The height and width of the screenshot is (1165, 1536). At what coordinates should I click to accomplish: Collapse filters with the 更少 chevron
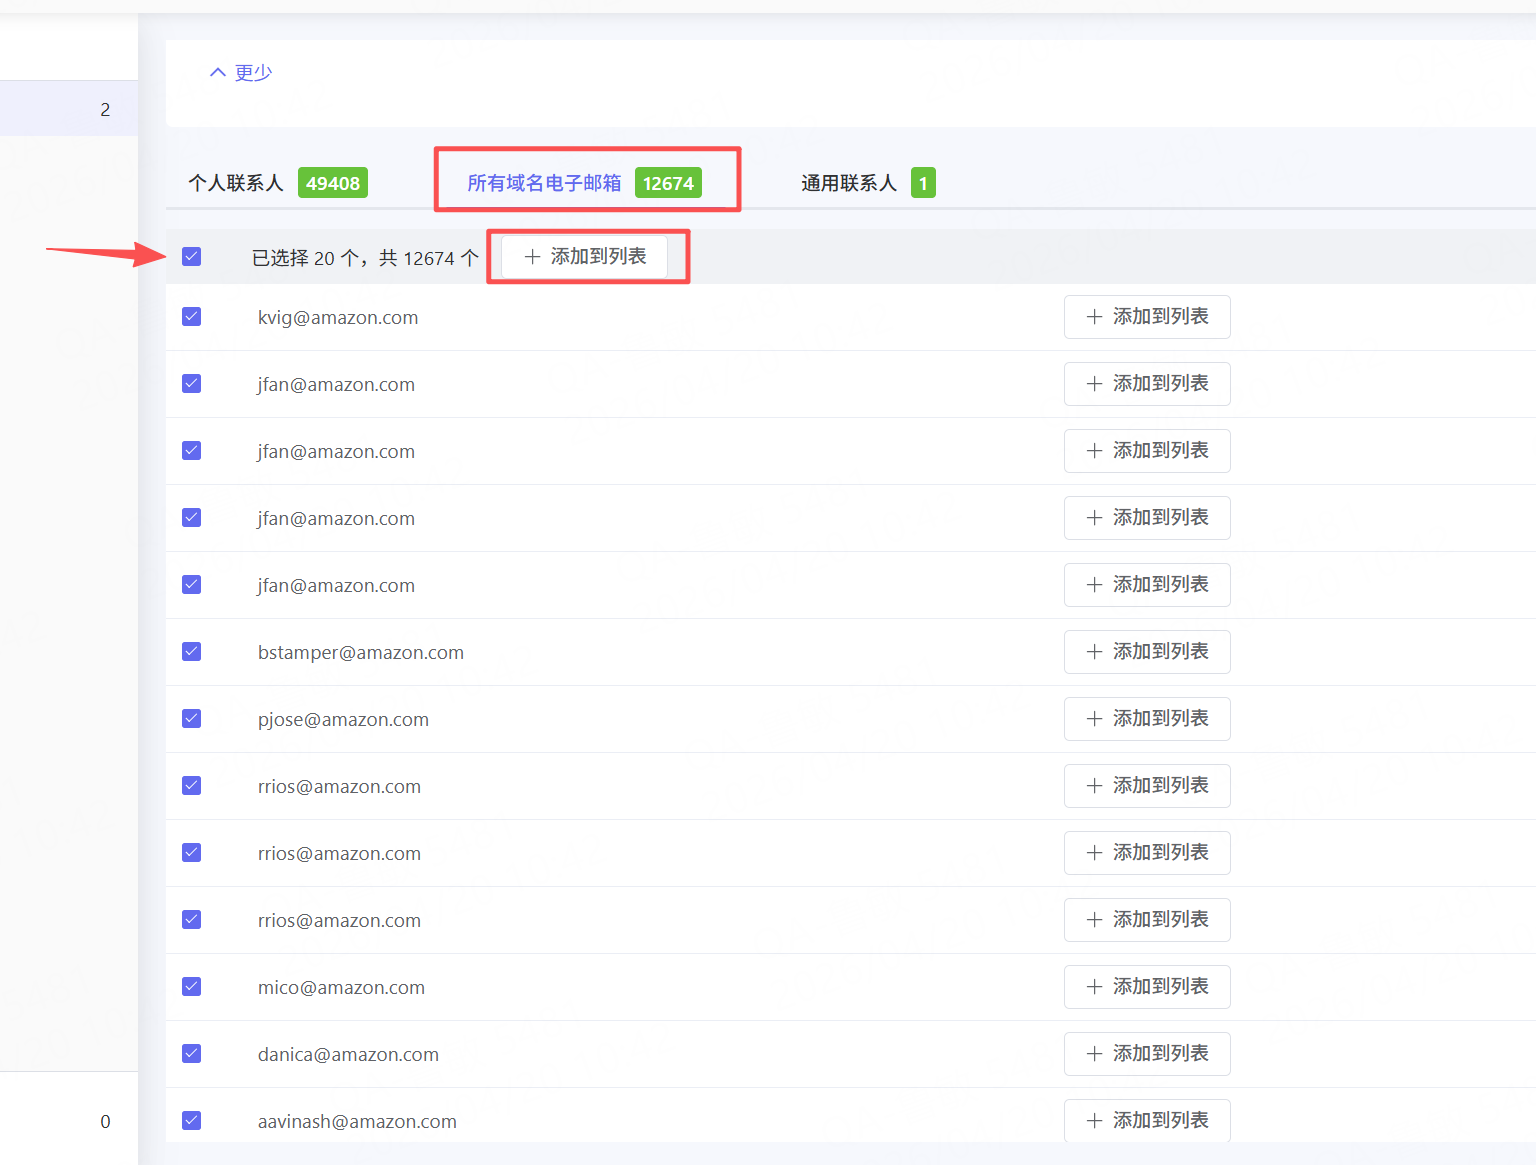pyautogui.click(x=241, y=72)
